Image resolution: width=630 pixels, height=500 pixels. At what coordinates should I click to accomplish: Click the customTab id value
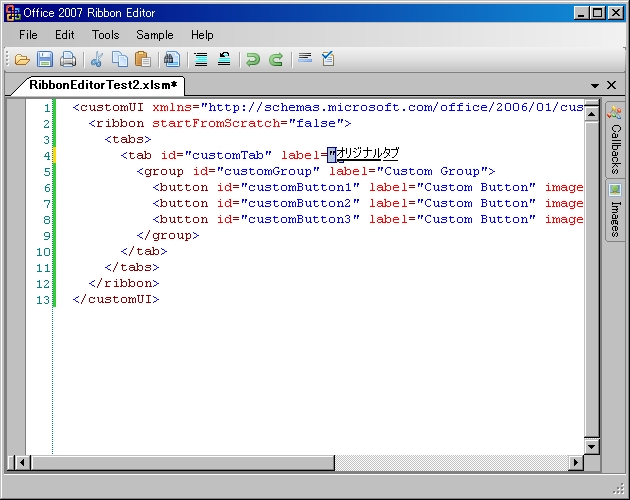228,155
